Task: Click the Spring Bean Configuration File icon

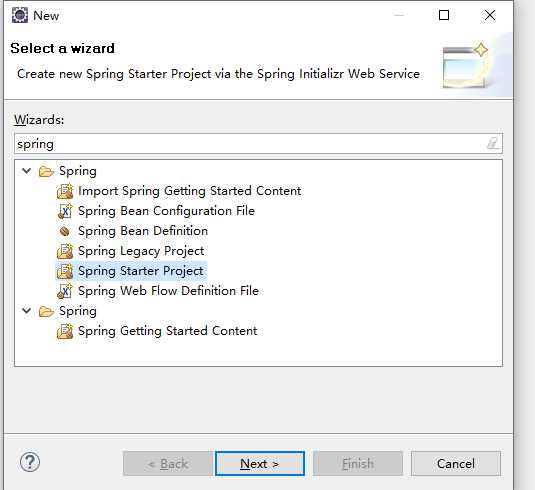Action: coord(65,211)
